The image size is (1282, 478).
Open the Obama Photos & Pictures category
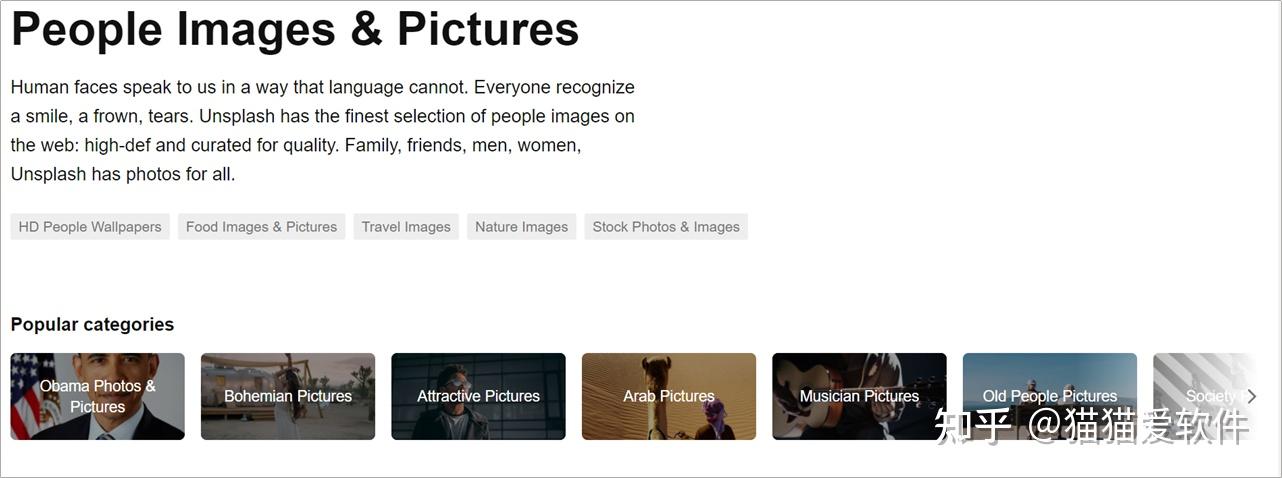click(x=98, y=396)
